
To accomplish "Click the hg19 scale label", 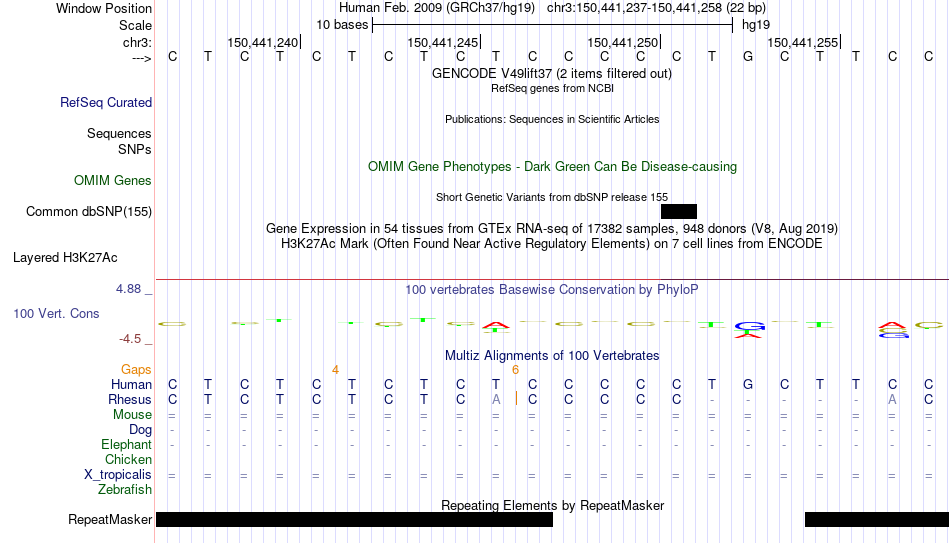I will point(756,25).
